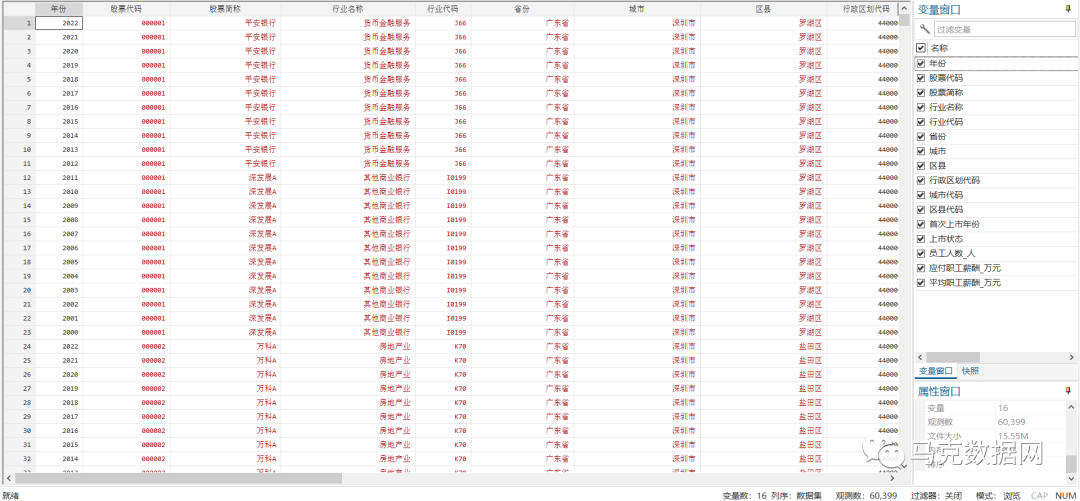
Task: Click the variables list's scroll-left arrow
Action: pyautogui.click(x=920, y=357)
